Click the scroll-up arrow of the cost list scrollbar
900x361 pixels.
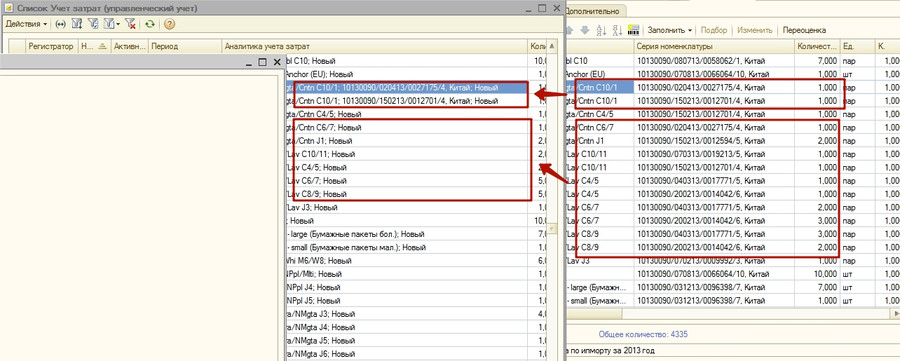pyautogui.click(x=552, y=46)
